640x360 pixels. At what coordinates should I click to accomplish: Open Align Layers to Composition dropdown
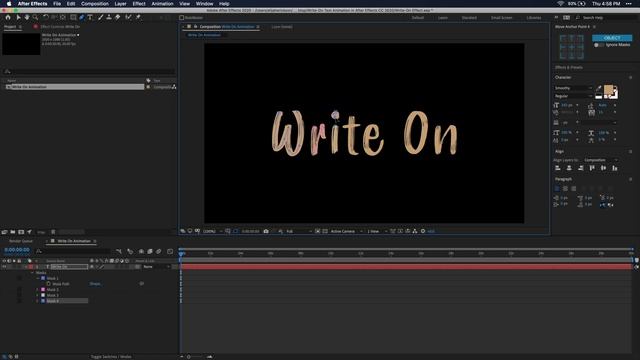pyautogui.click(x=601, y=160)
